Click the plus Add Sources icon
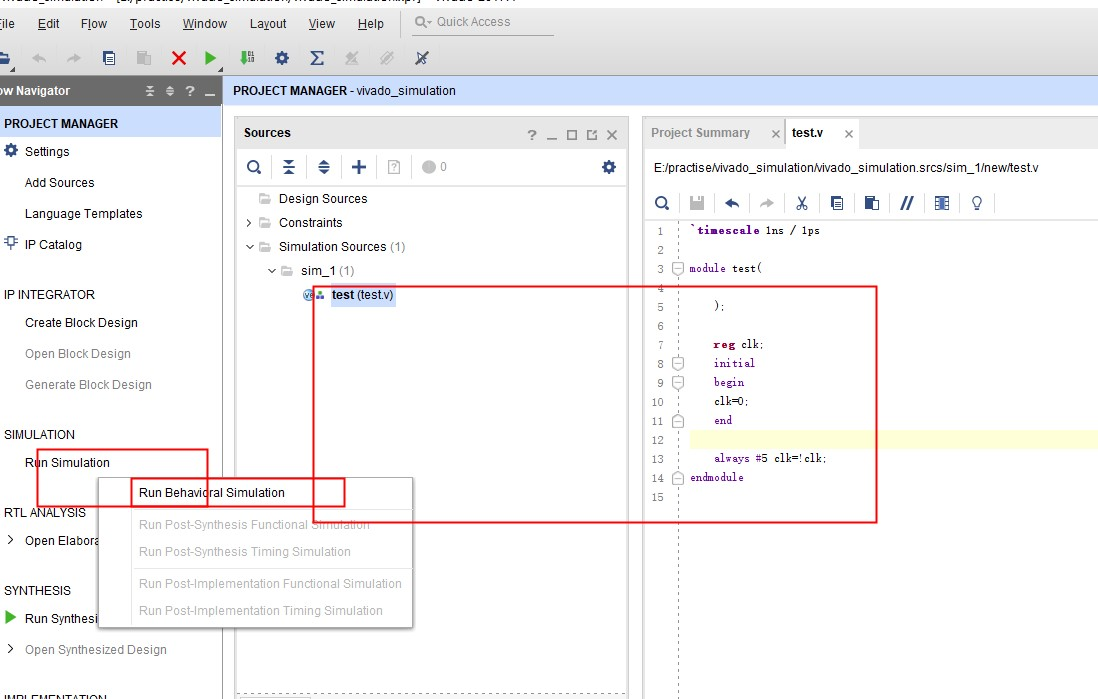Image resolution: width=1098 pixels, height=699 pixels. coord(359,167)
